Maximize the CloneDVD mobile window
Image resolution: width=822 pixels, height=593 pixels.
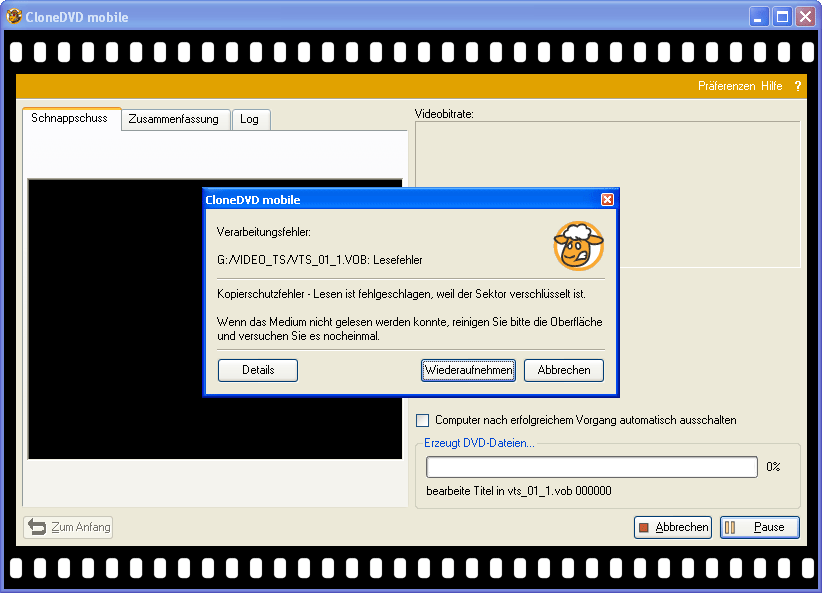[782, 17]
